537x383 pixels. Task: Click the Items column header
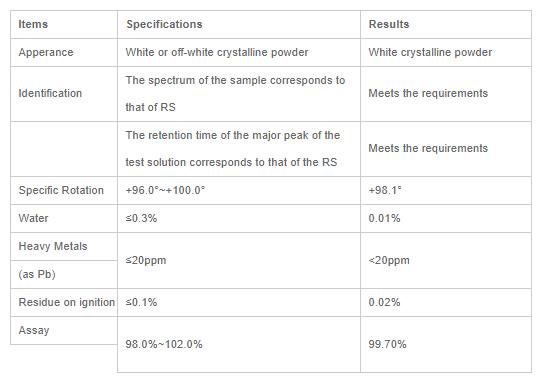point(33,24)
